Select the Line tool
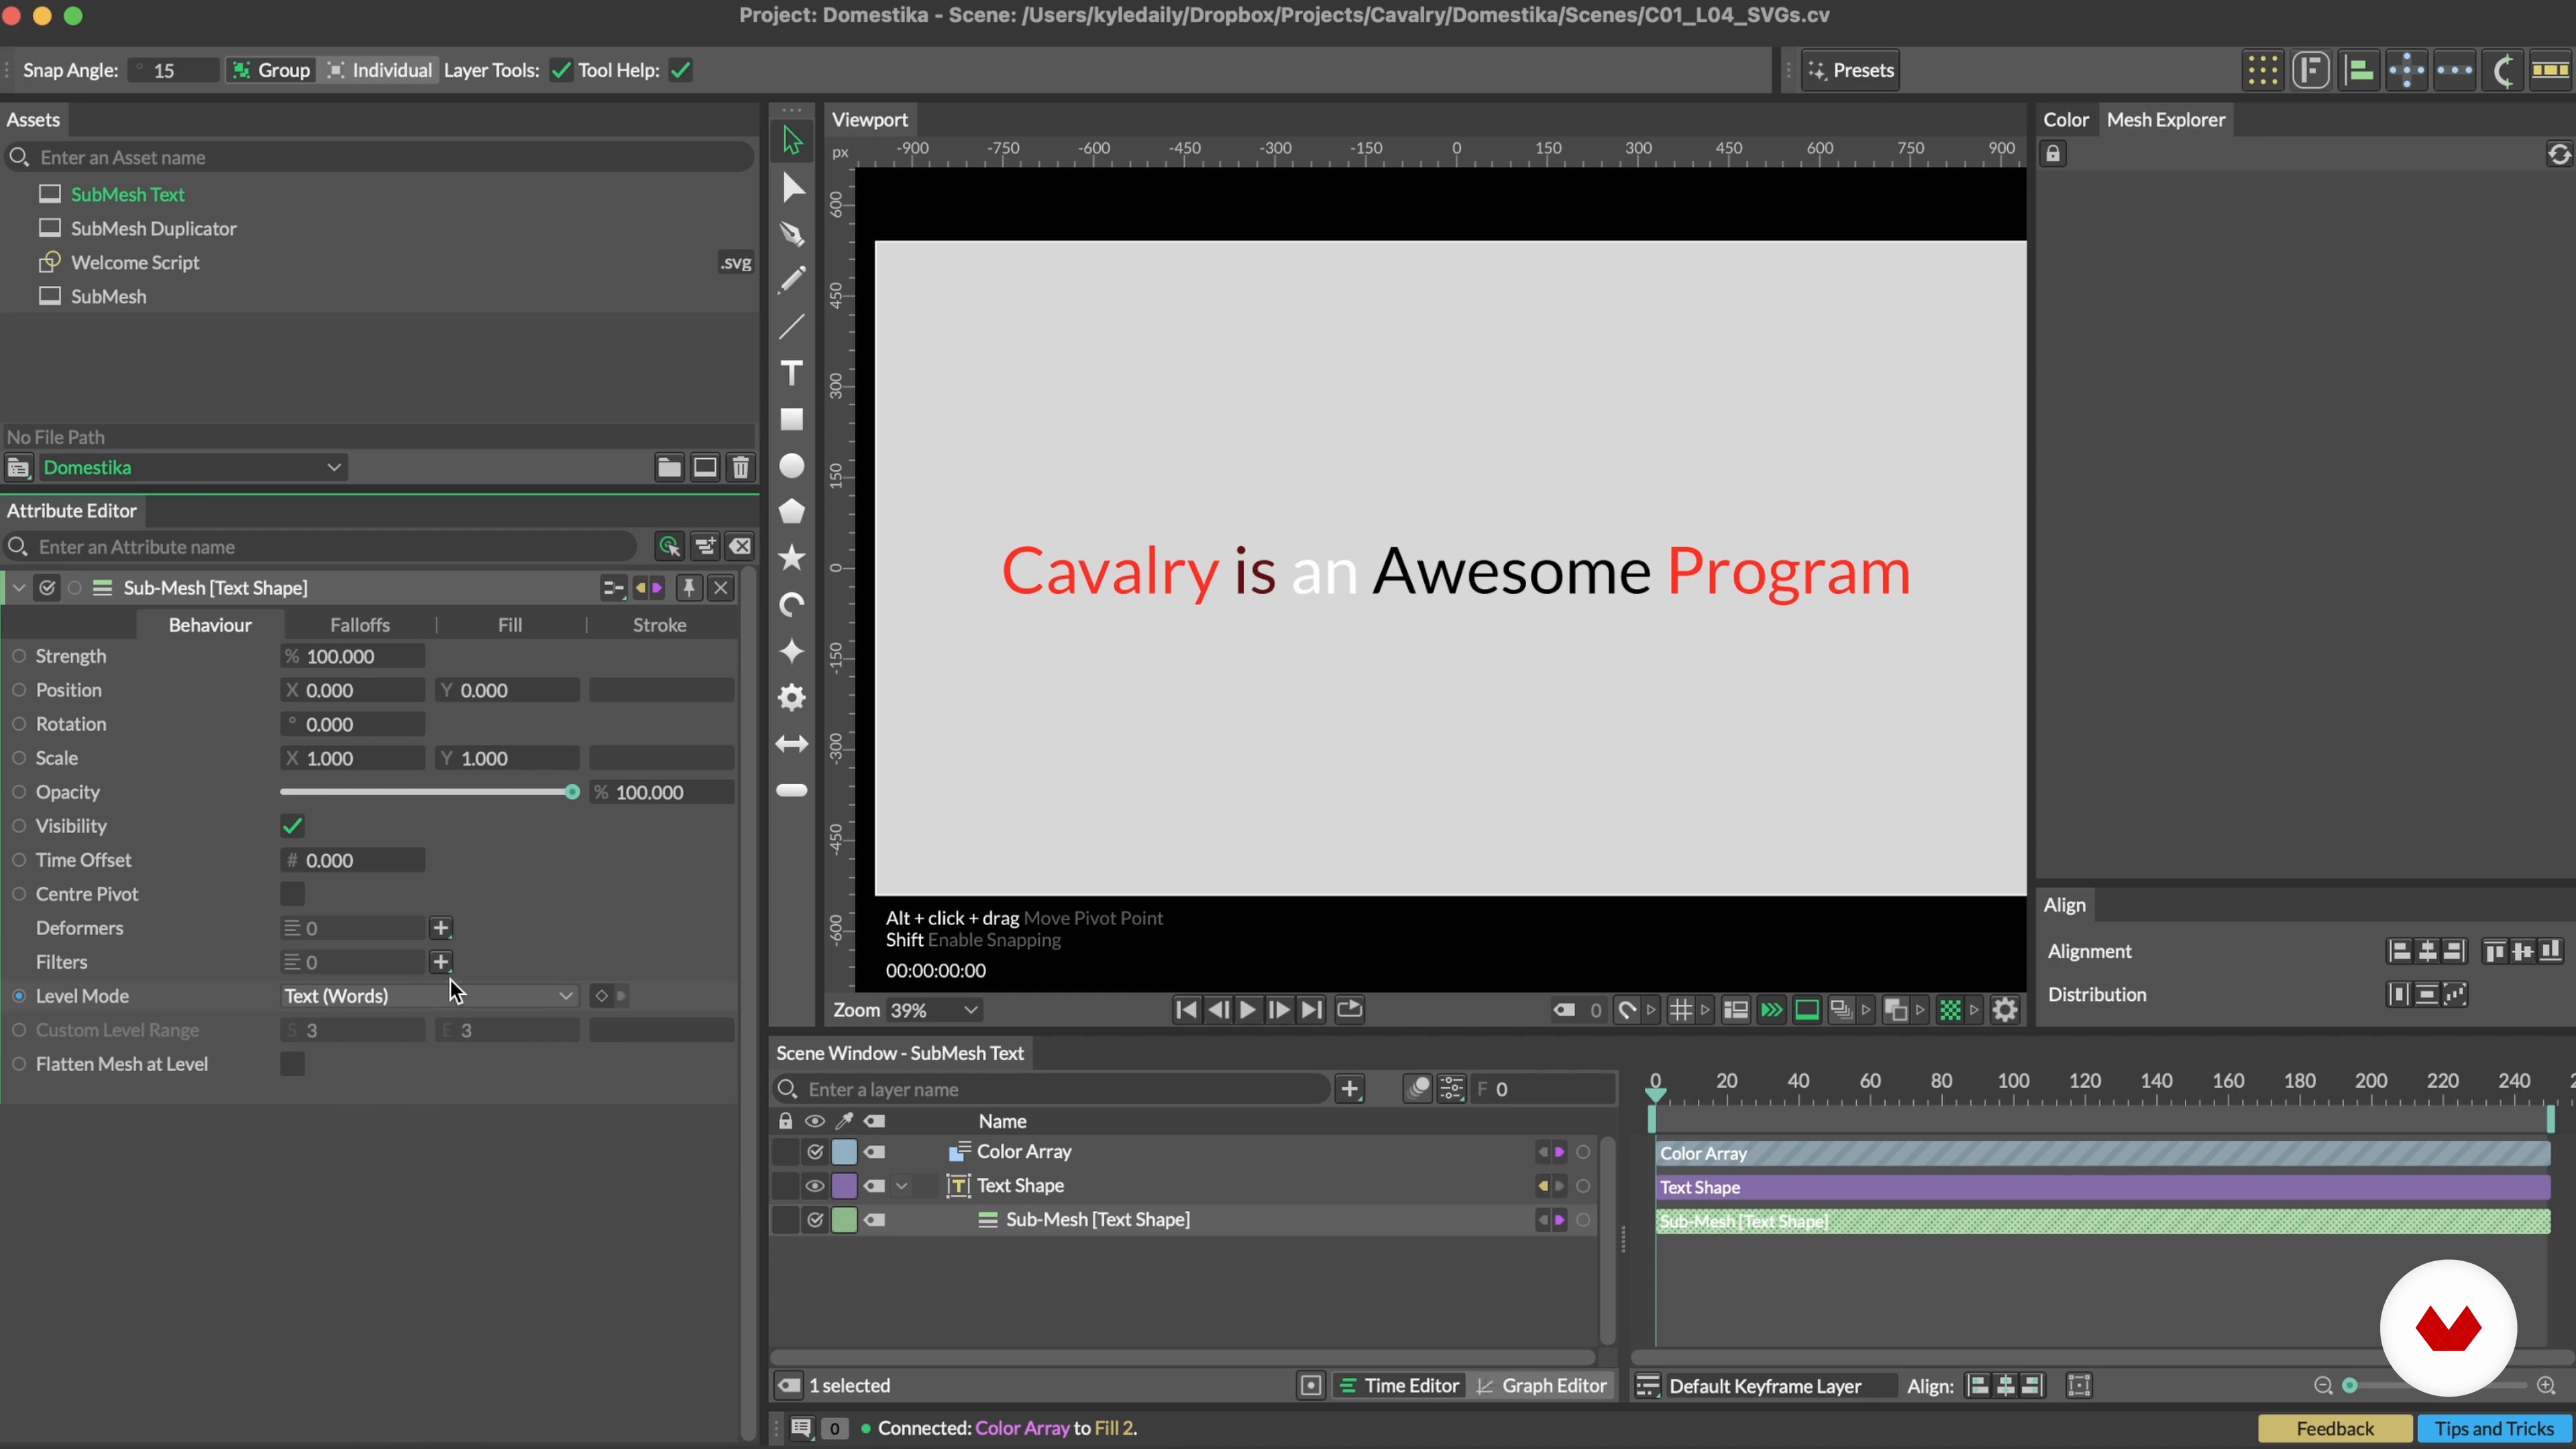 (x=792, y=327)
